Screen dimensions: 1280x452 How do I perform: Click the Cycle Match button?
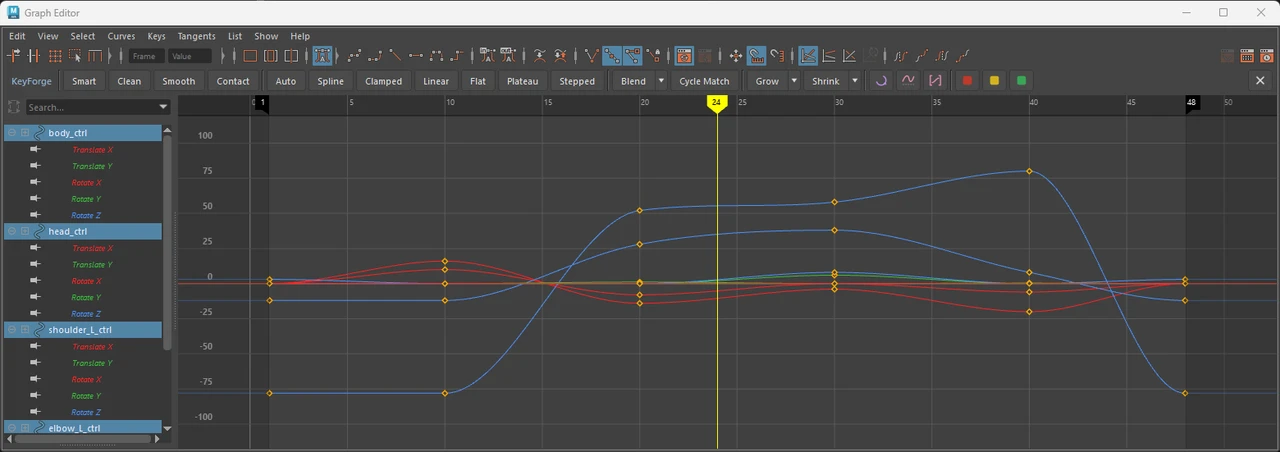(x=704, y=81)
